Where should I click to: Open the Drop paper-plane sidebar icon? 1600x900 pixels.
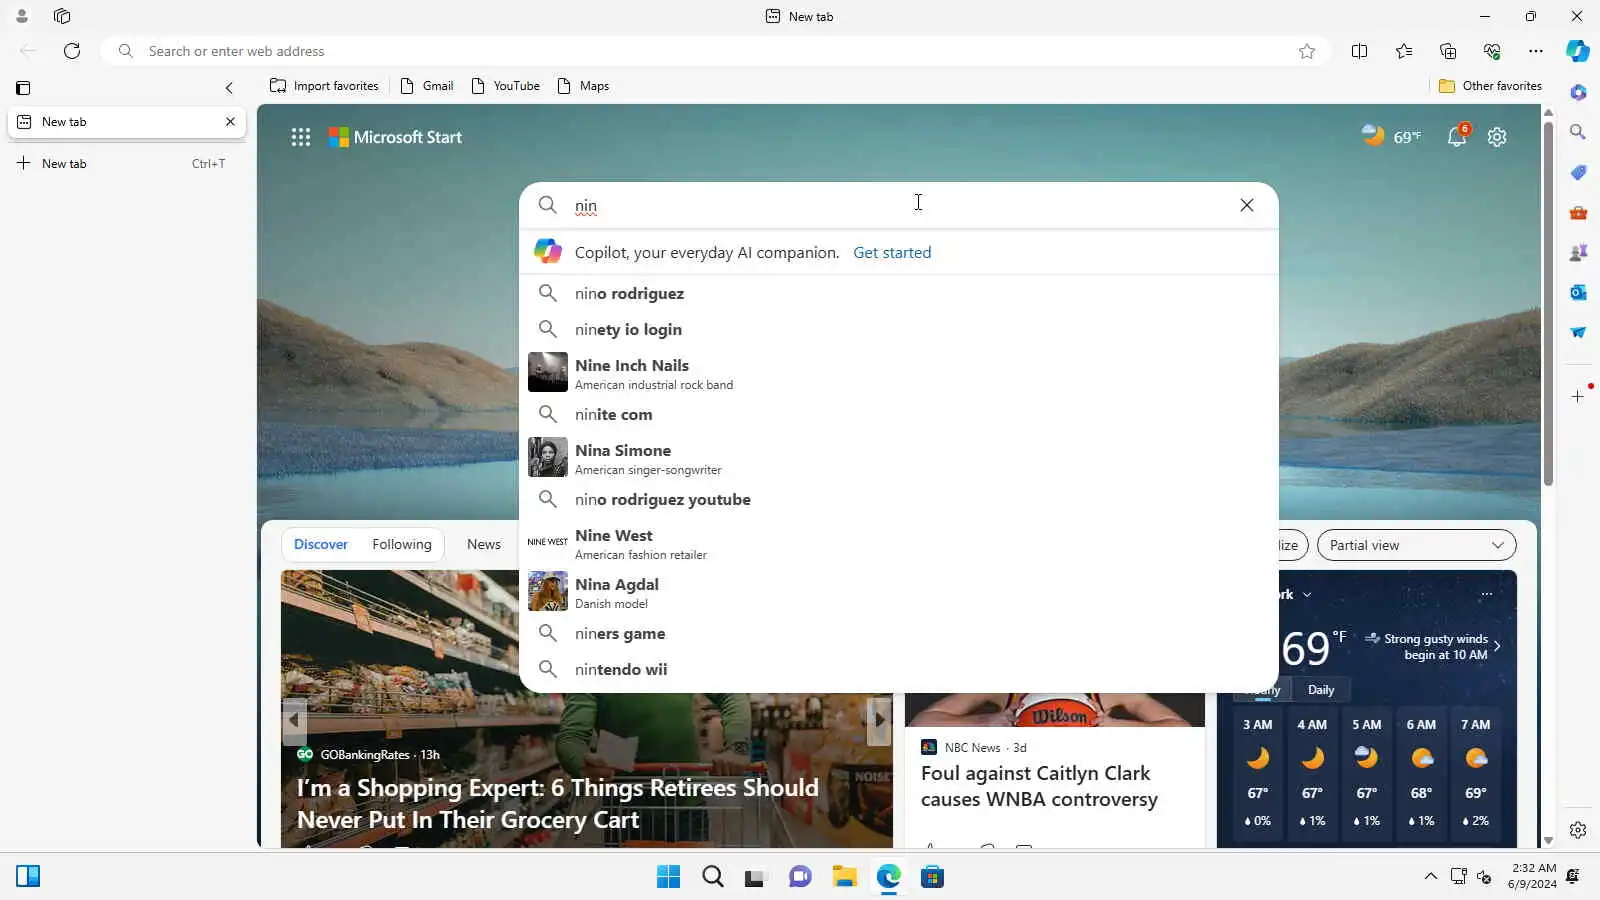(1578, 332)
